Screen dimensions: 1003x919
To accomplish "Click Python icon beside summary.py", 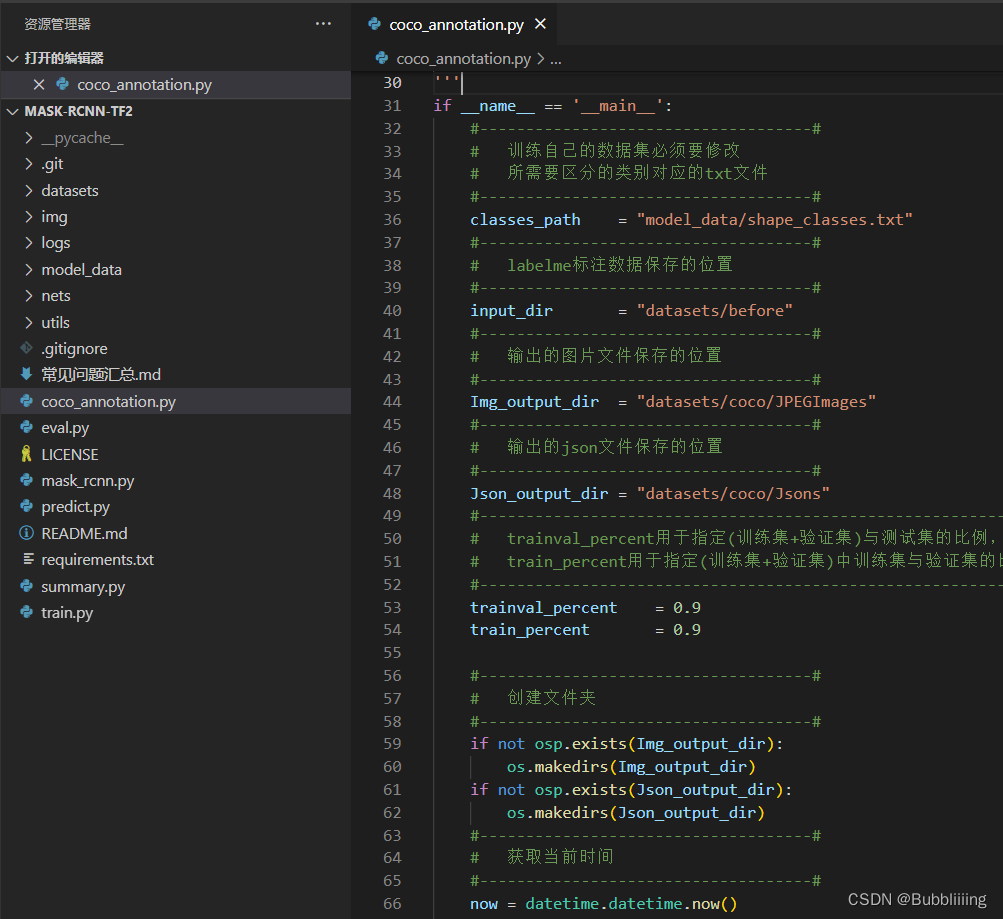I will 27,586.
